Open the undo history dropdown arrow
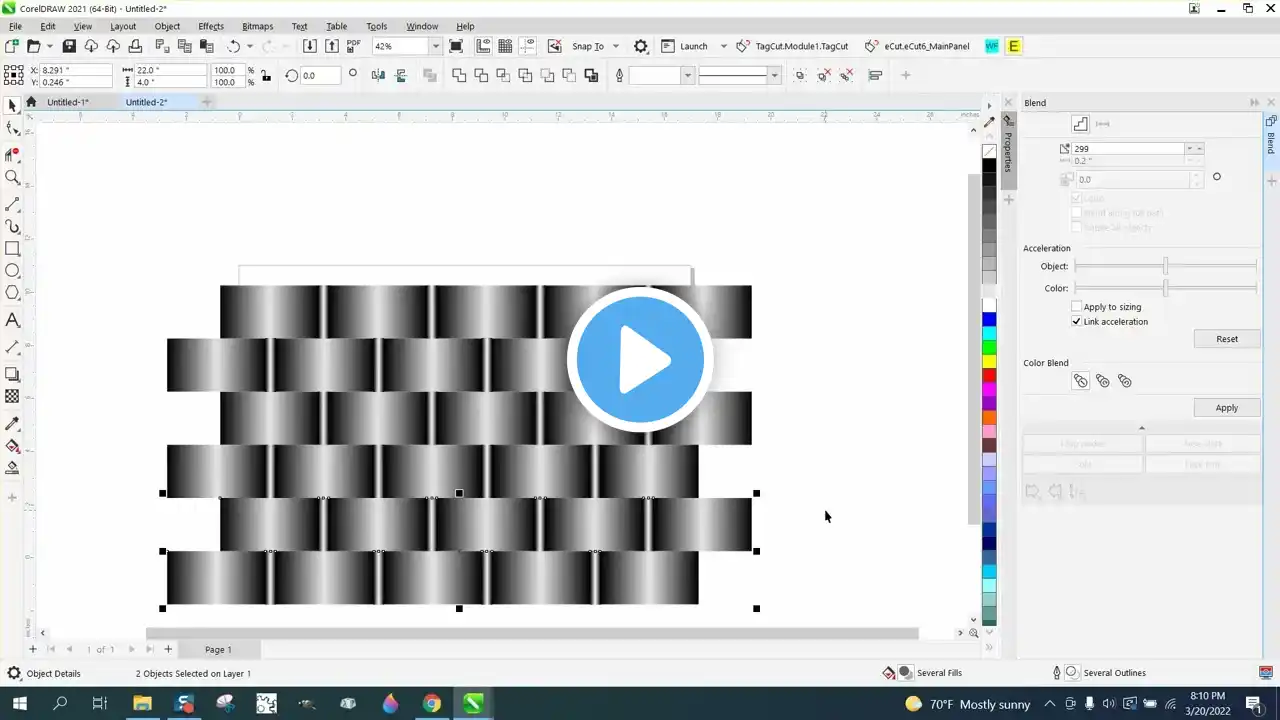1280x720 pixels. tap(250, 46)
